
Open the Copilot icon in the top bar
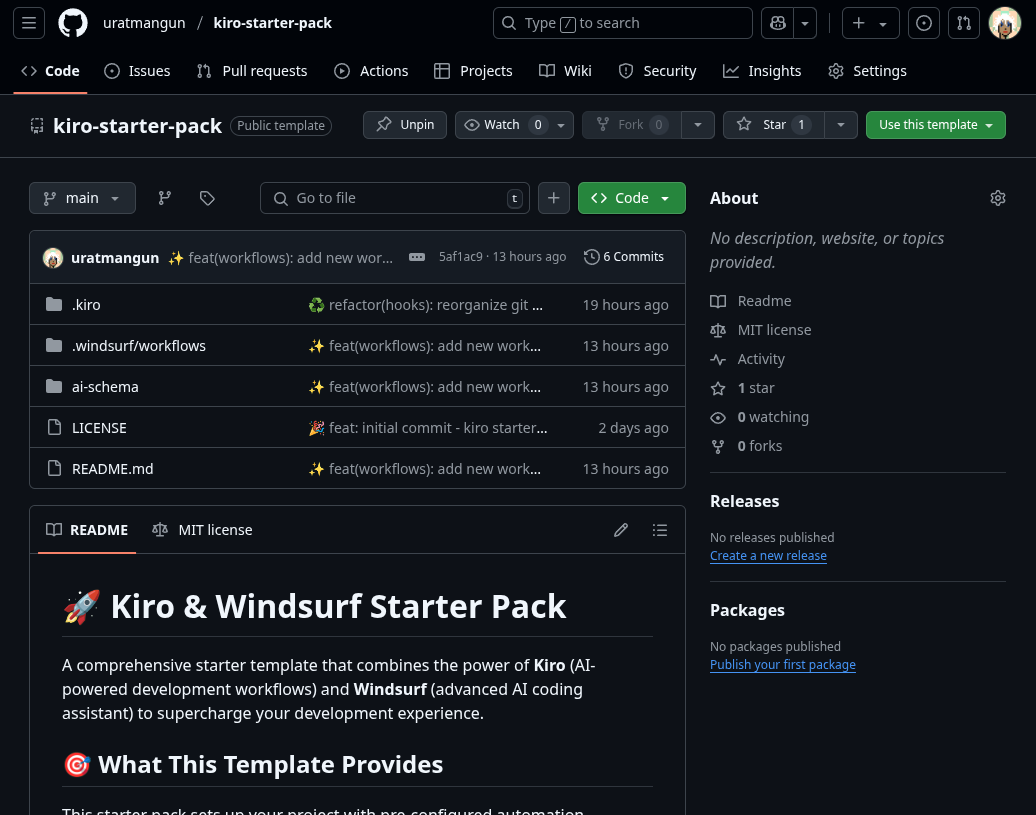click(x=778, y=22)
